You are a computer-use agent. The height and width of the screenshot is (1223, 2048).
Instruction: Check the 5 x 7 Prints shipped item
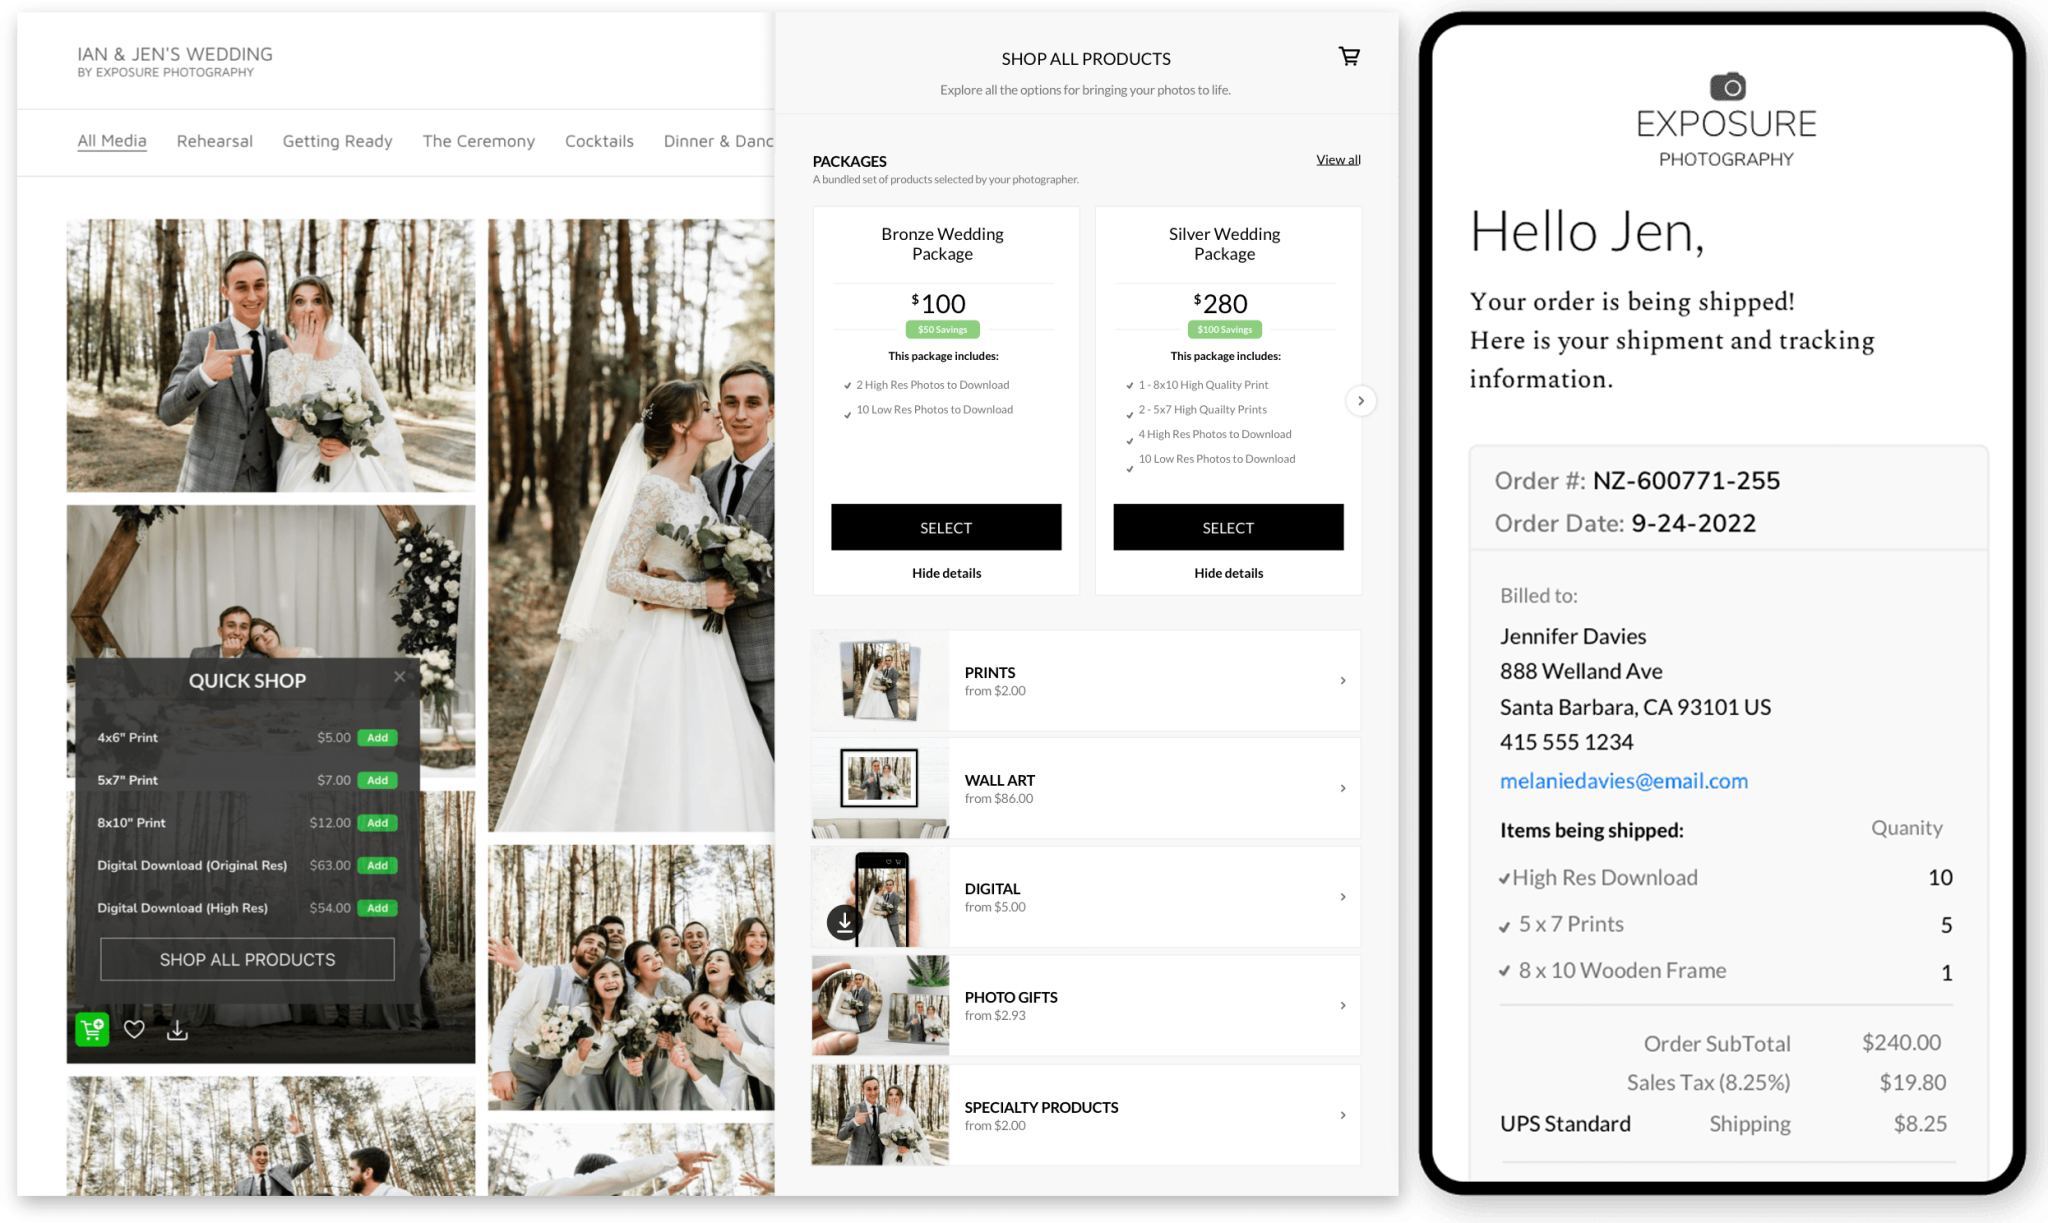point(1503,924)
